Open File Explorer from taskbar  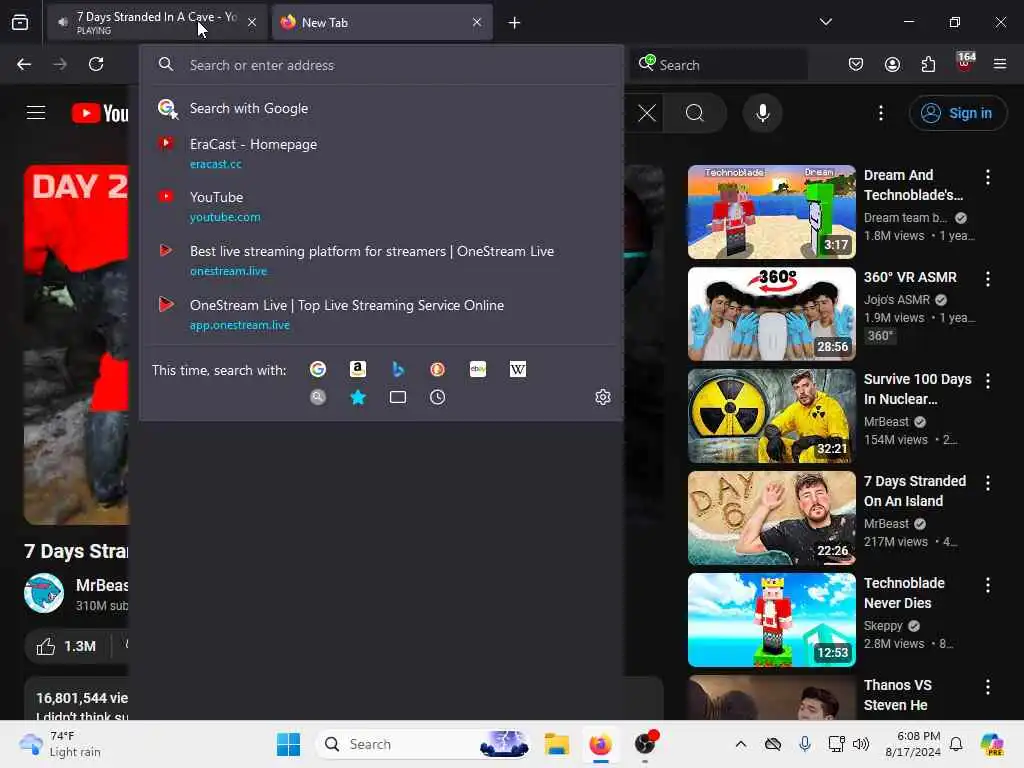[x=556, y=744]
